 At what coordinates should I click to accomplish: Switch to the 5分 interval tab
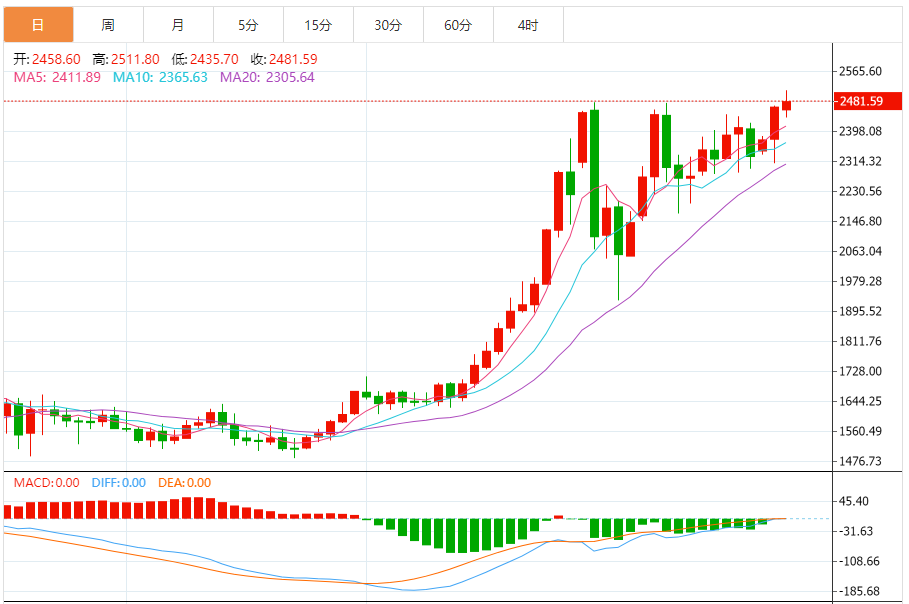(x=248, y=25)
